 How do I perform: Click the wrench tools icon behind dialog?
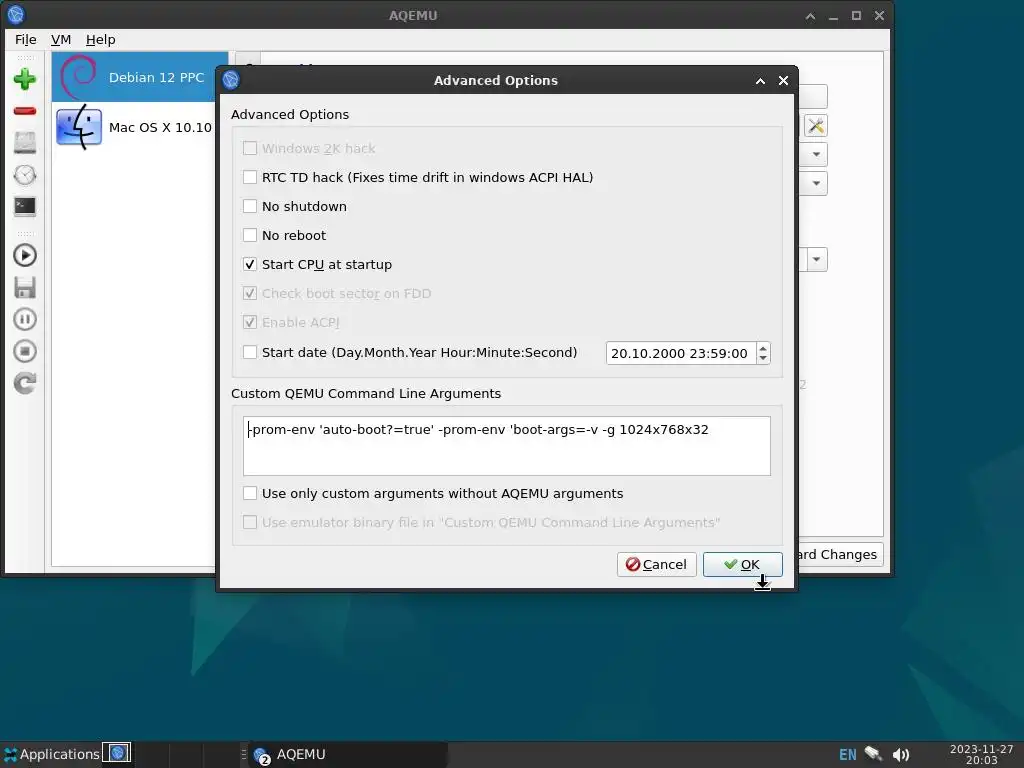pos(816,125)
